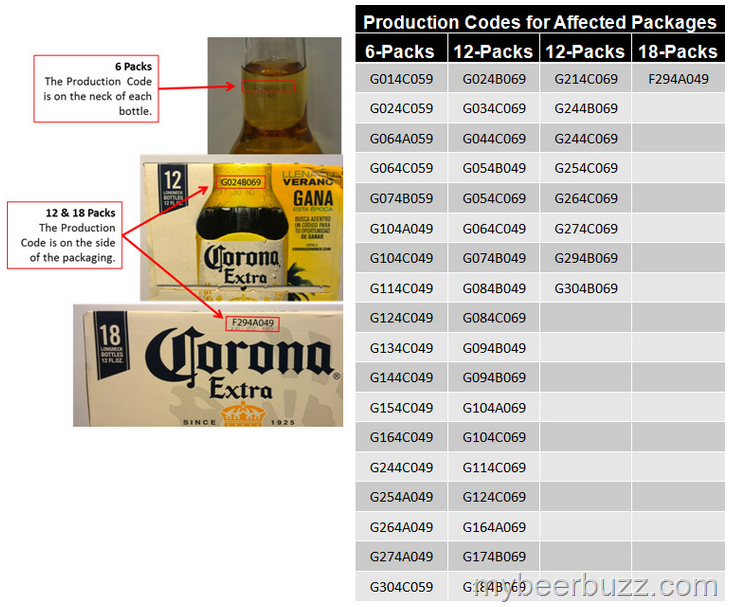
Task: Click the Corona Extra 18-pack box photo
Action: [x=208, y=366]
